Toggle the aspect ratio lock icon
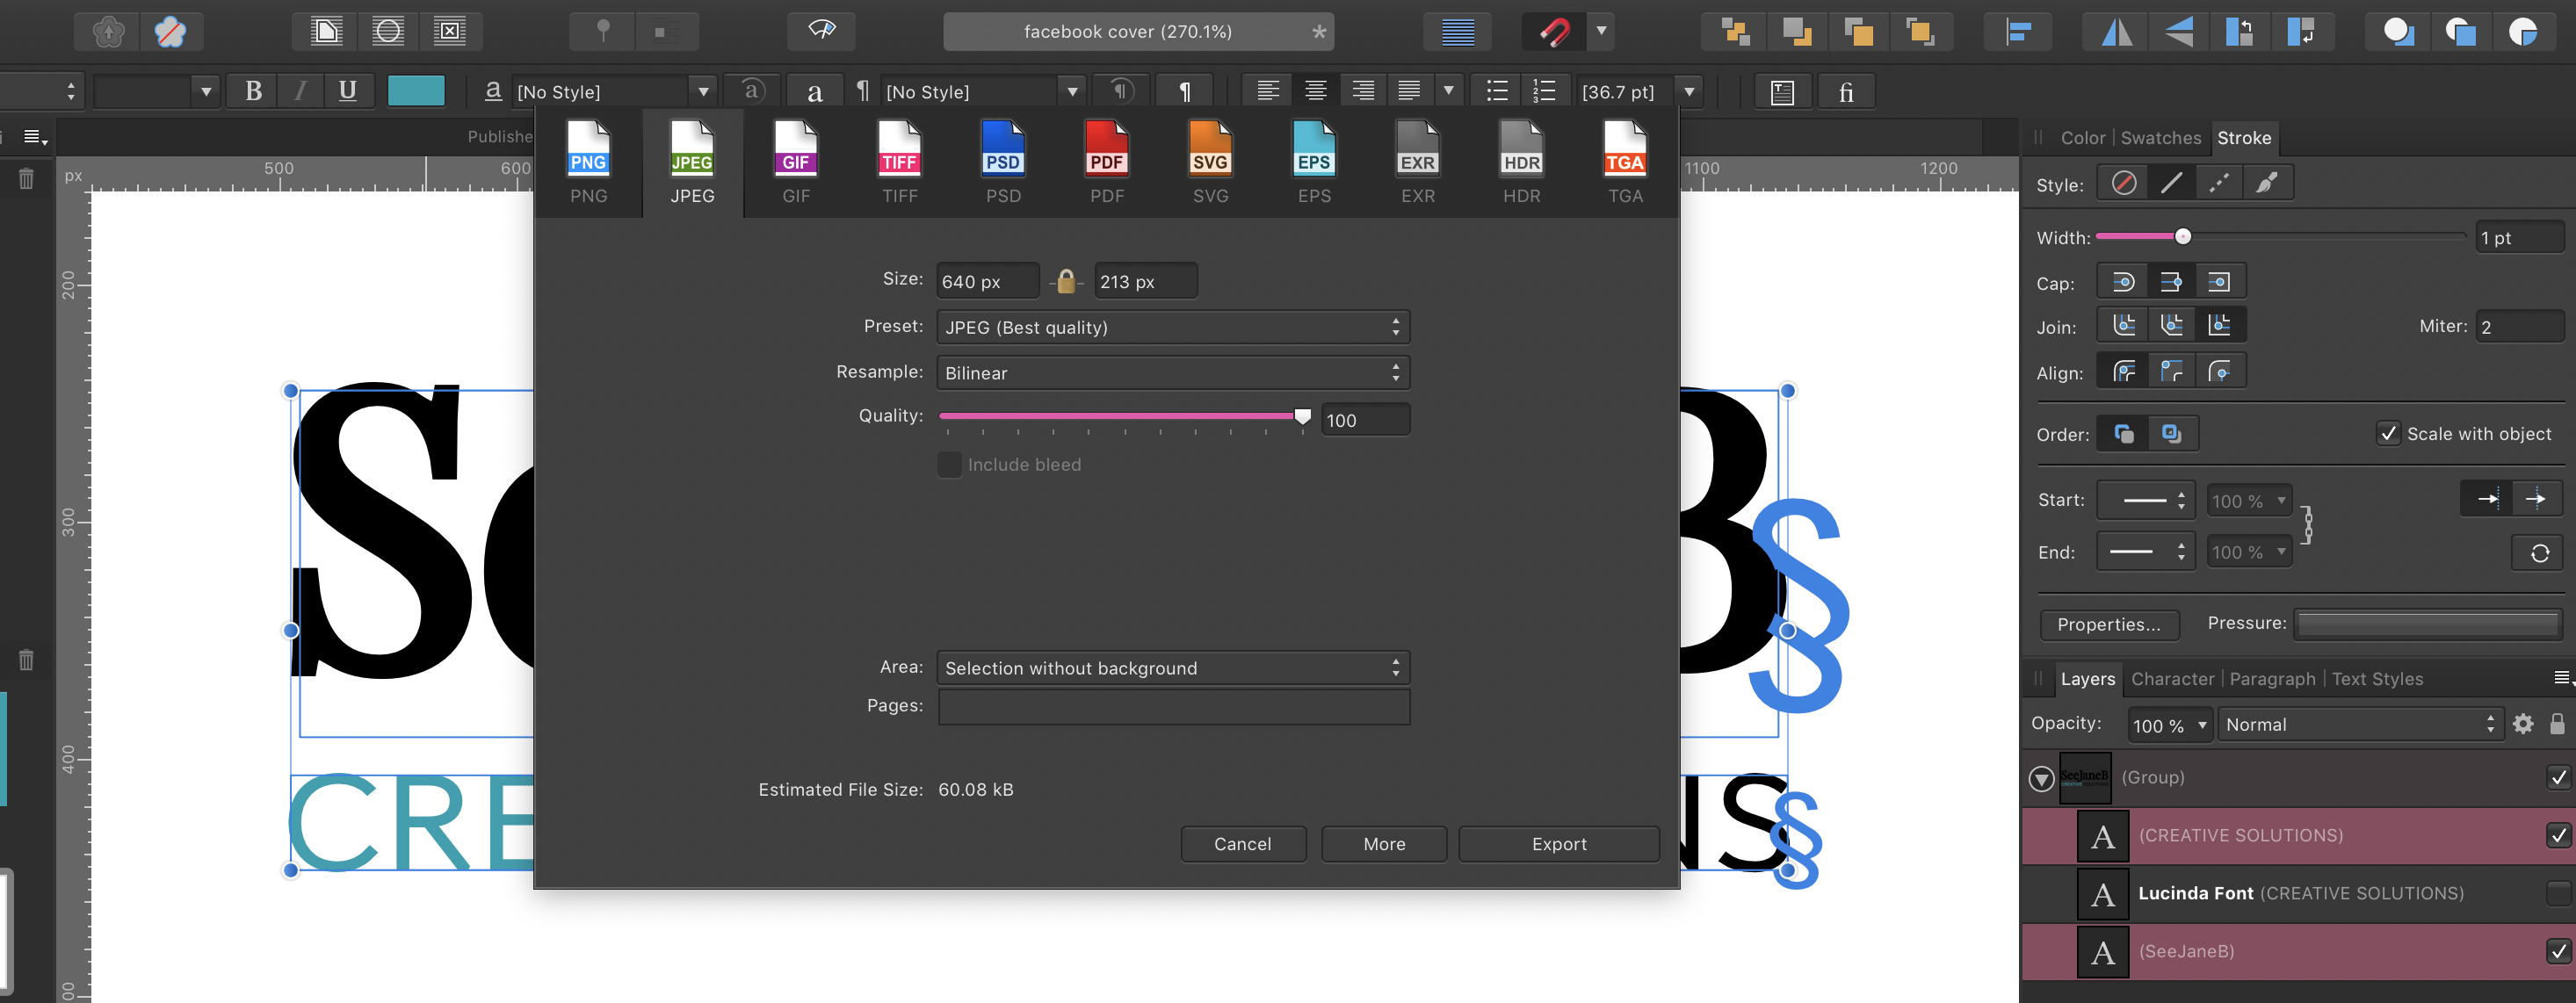This screenshot has width=2576, height=1003. (1066, 282)
